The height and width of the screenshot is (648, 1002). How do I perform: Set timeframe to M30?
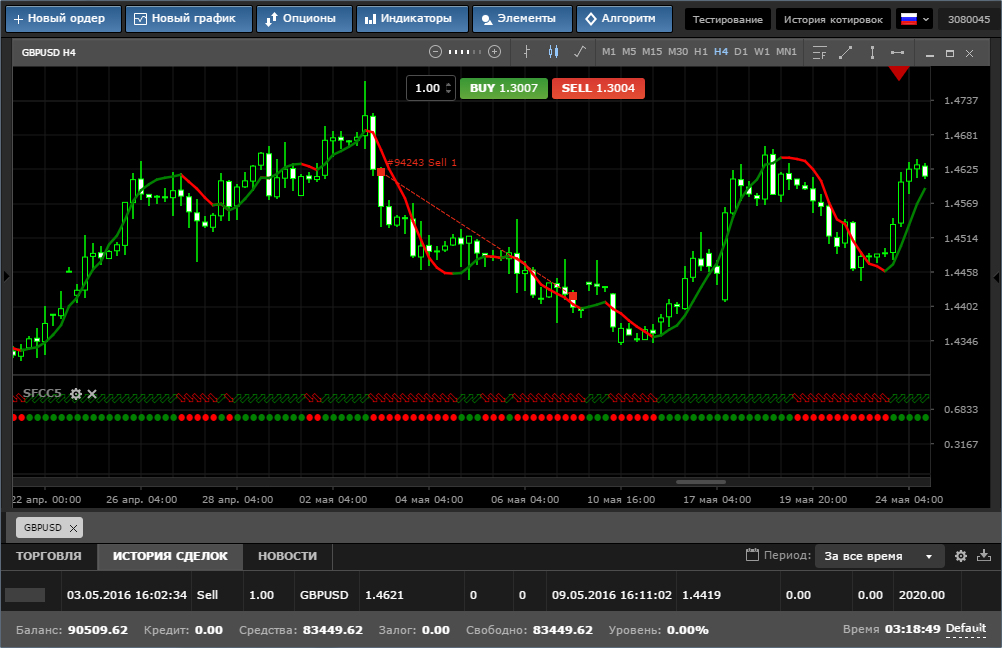(x=678, y=52)
